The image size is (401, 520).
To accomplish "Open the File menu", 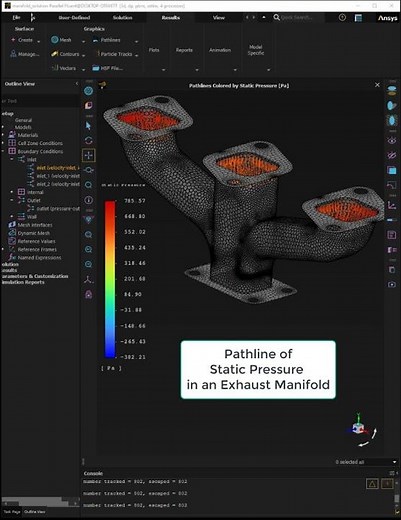I will (x=16, y=18).
